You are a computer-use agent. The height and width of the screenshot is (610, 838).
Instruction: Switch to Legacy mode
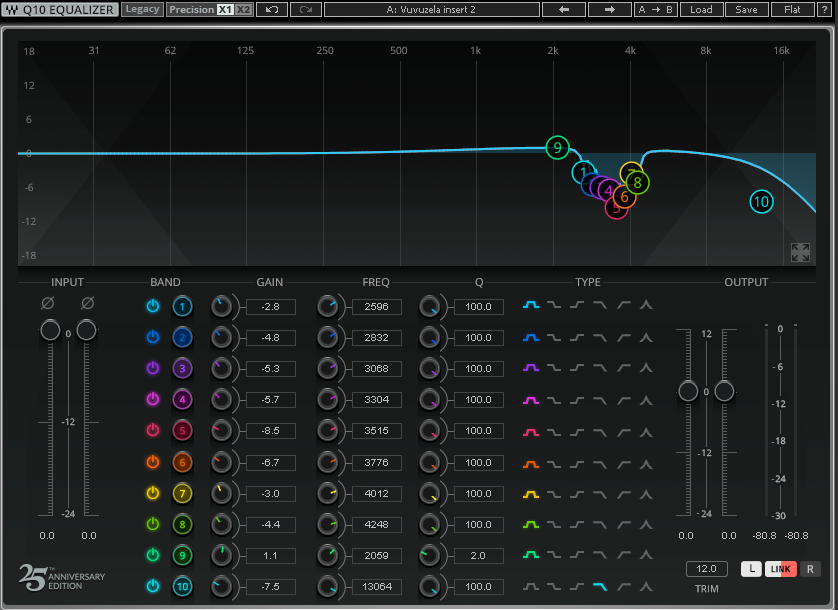pyautogui.click(x=142, y=10)
